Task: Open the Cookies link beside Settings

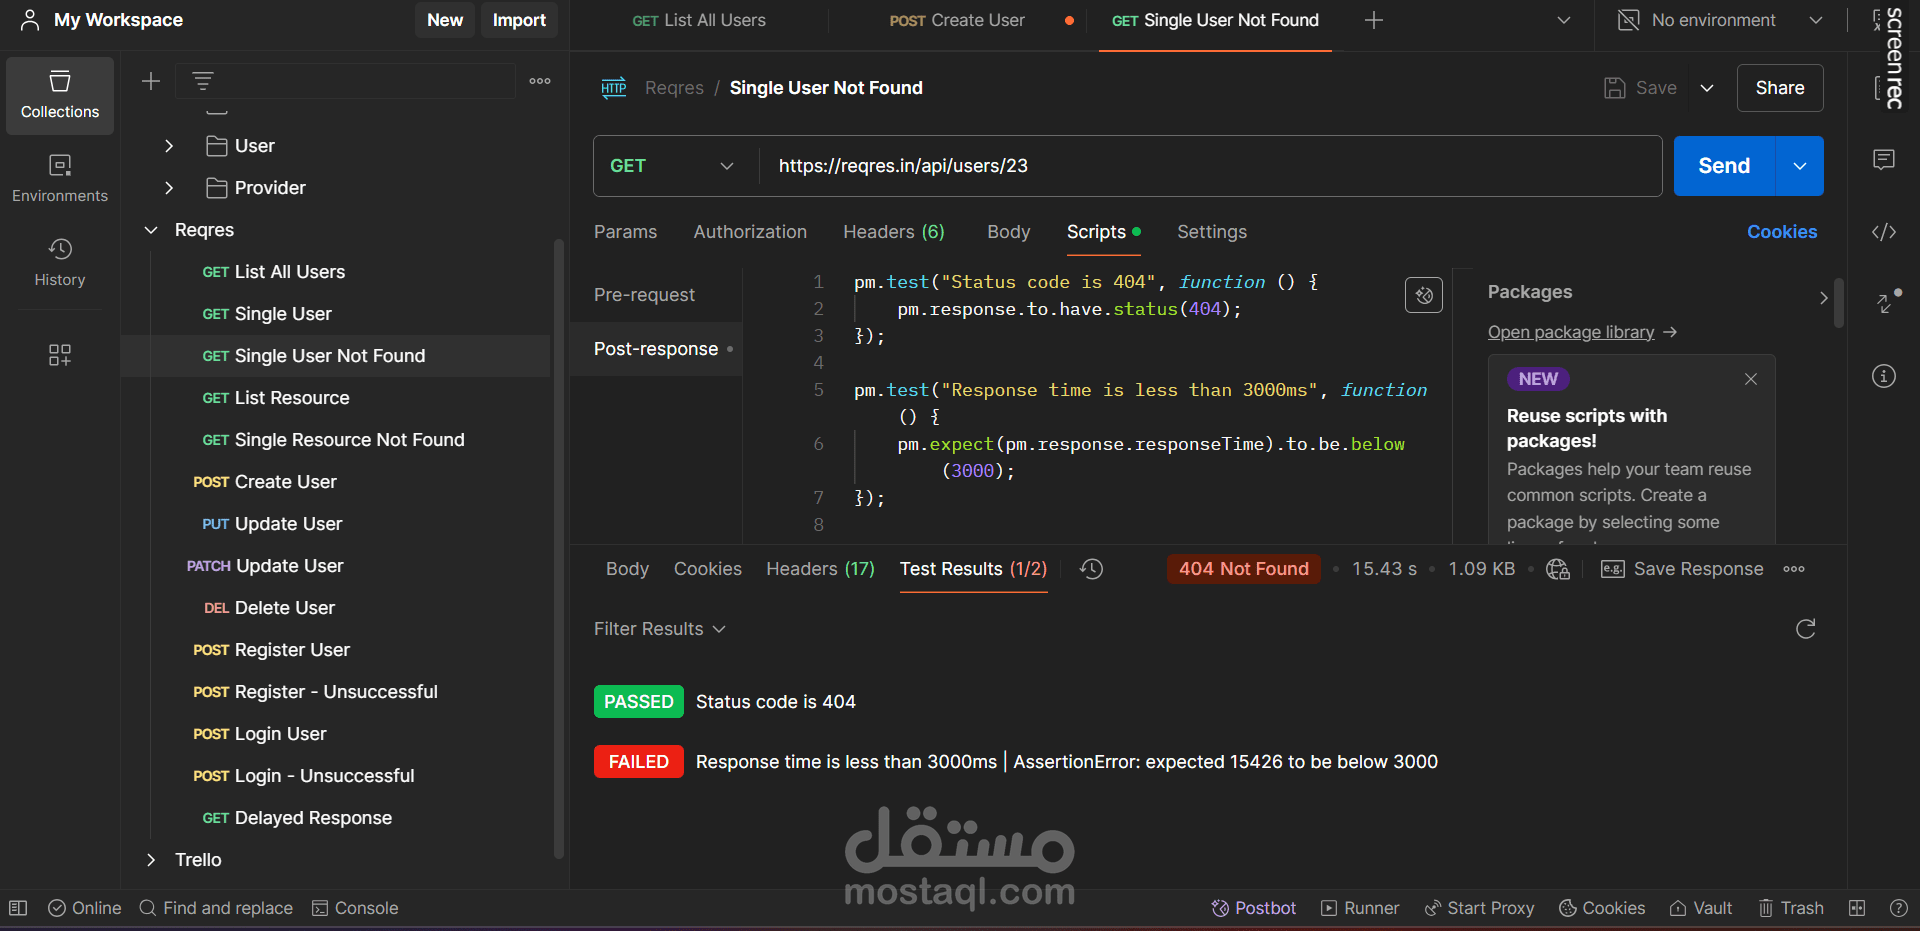Action: [x=1782, y=232]
